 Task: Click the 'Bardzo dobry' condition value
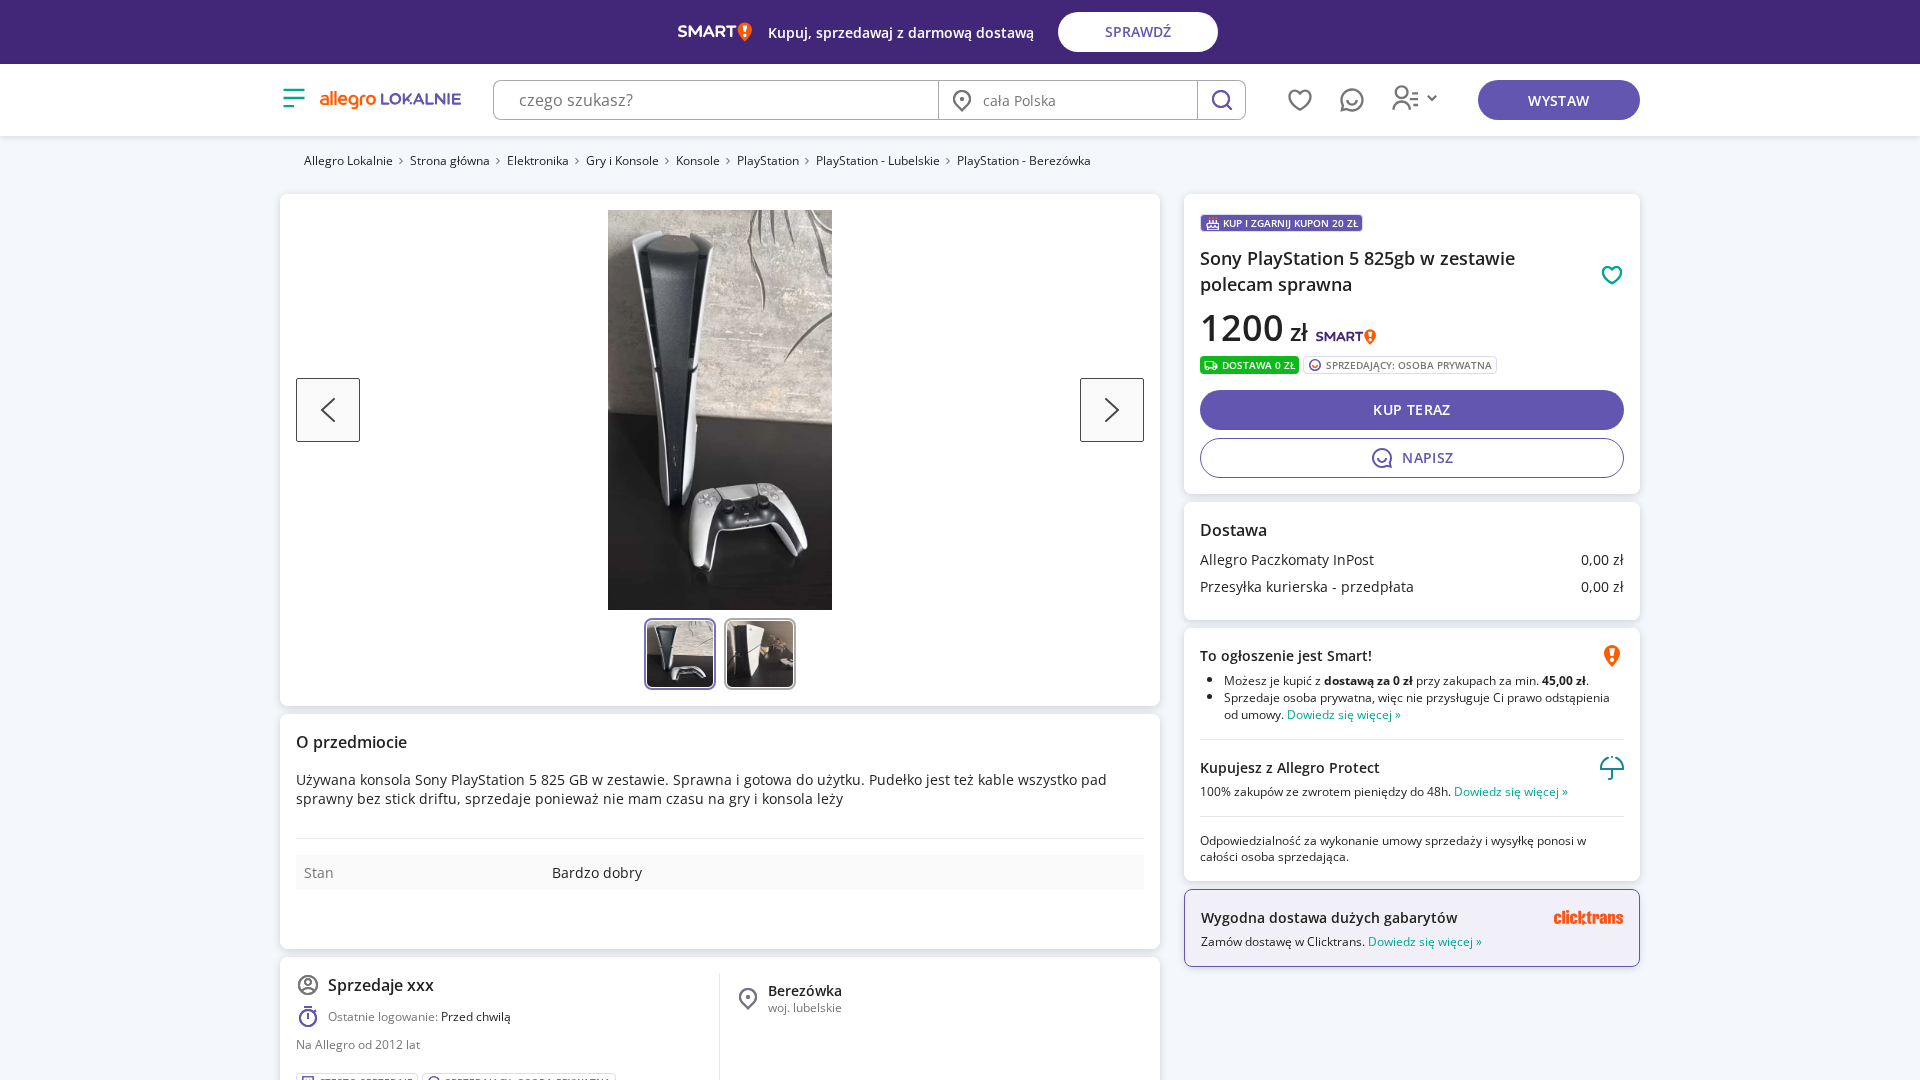pos(596,873)
